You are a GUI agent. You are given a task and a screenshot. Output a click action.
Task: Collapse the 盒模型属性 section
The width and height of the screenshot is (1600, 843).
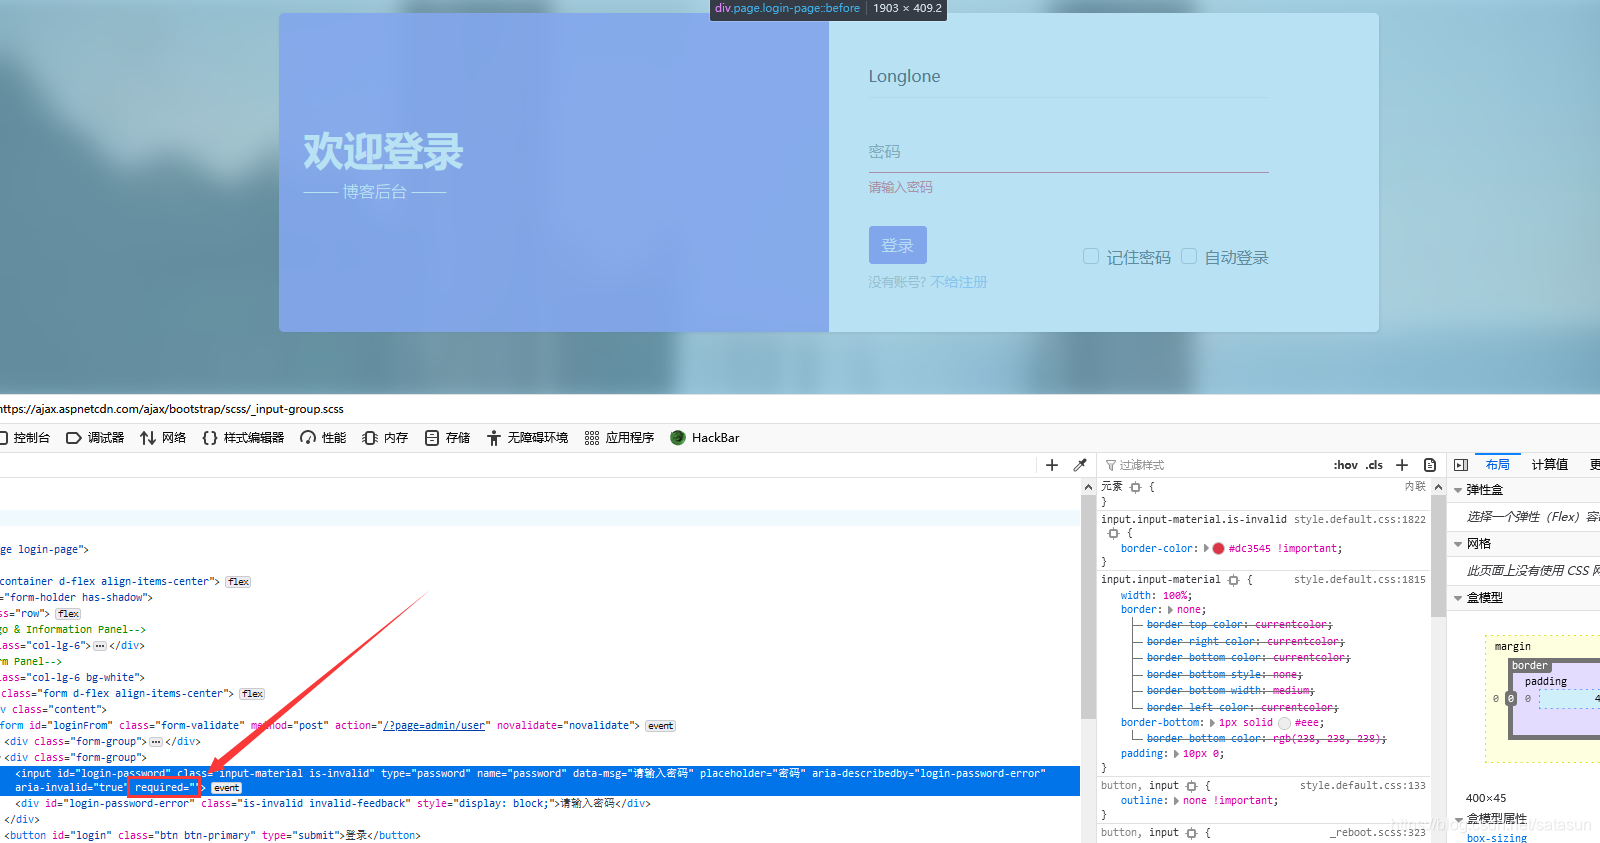tap(1458, 819)
